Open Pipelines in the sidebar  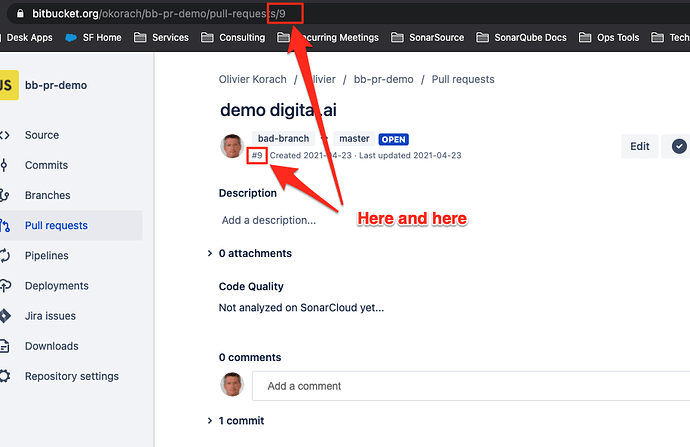tap(47, 256)
